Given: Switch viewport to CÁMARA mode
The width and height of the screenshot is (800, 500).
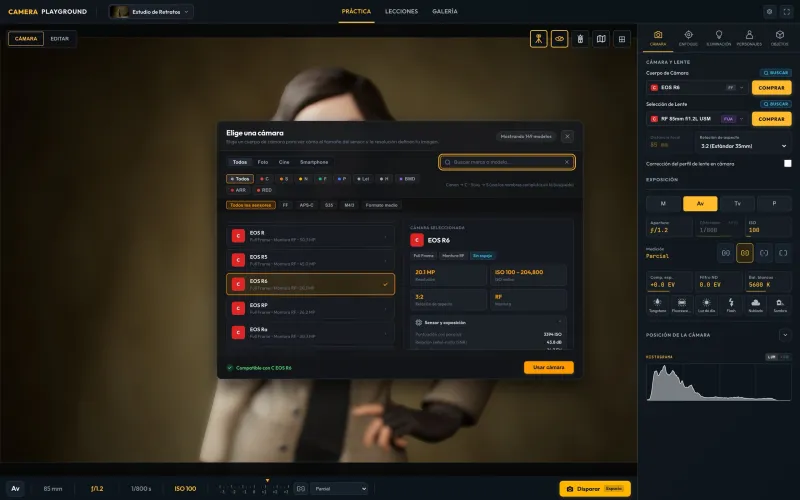Looking at the screenshot, I should click(26, 39).
